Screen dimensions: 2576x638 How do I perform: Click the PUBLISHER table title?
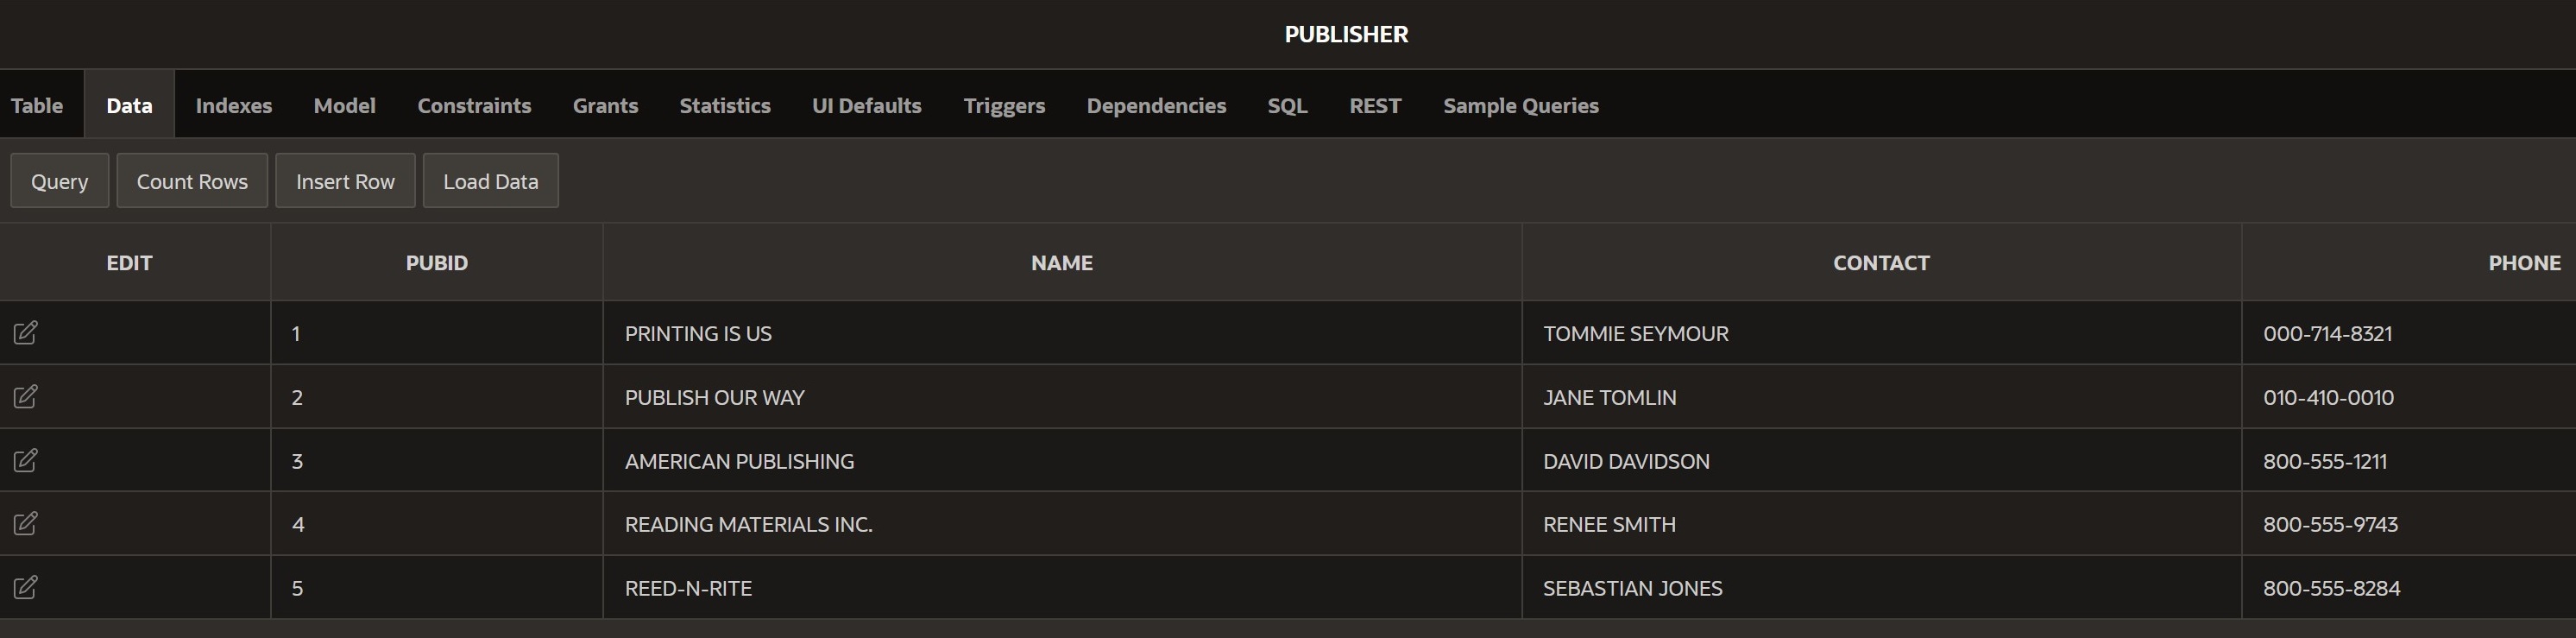(1346, 34)
